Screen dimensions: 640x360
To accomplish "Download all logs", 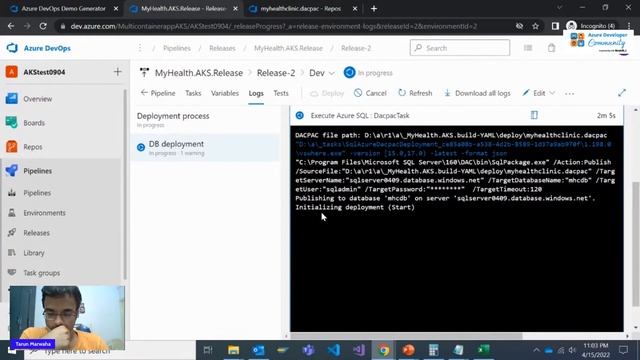I will [477, 93].
